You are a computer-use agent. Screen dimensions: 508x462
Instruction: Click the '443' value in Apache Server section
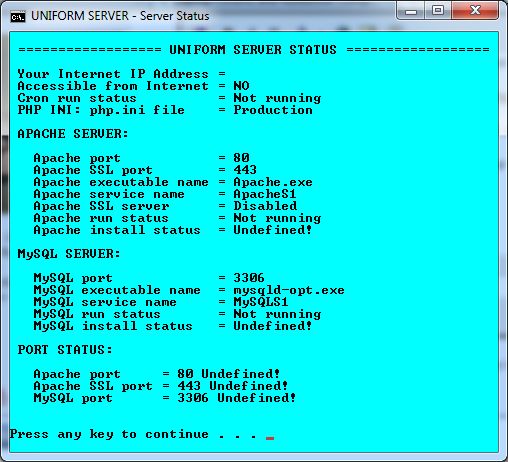[x=245, y=170]
